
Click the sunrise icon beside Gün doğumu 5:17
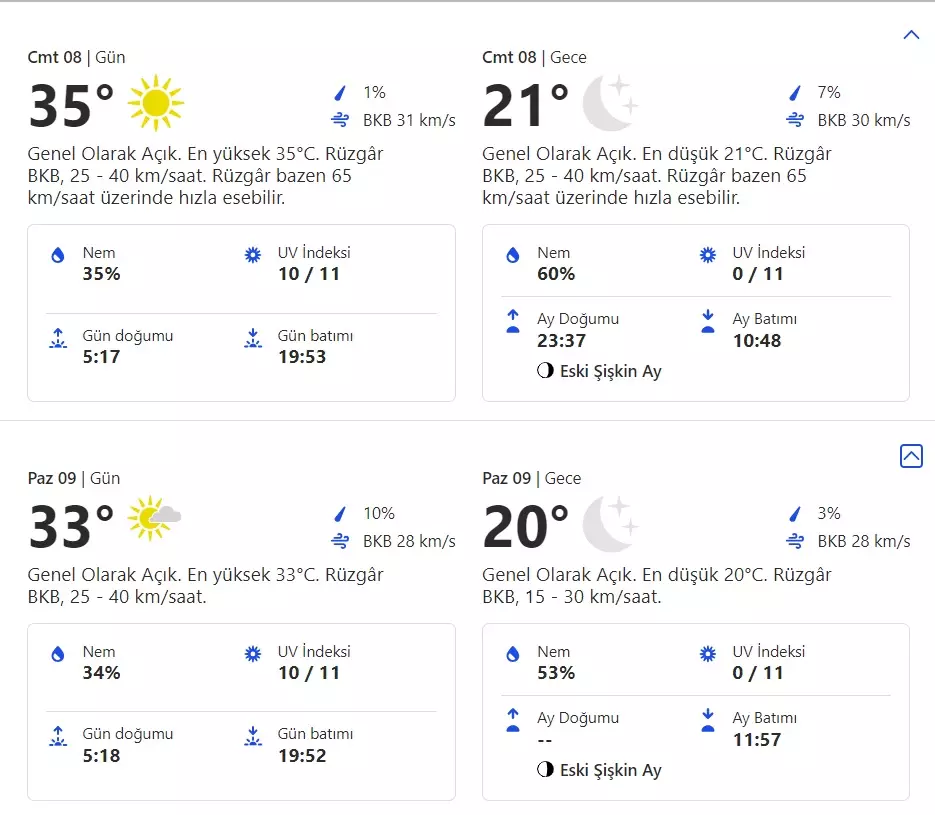click(x=58, y=338)
